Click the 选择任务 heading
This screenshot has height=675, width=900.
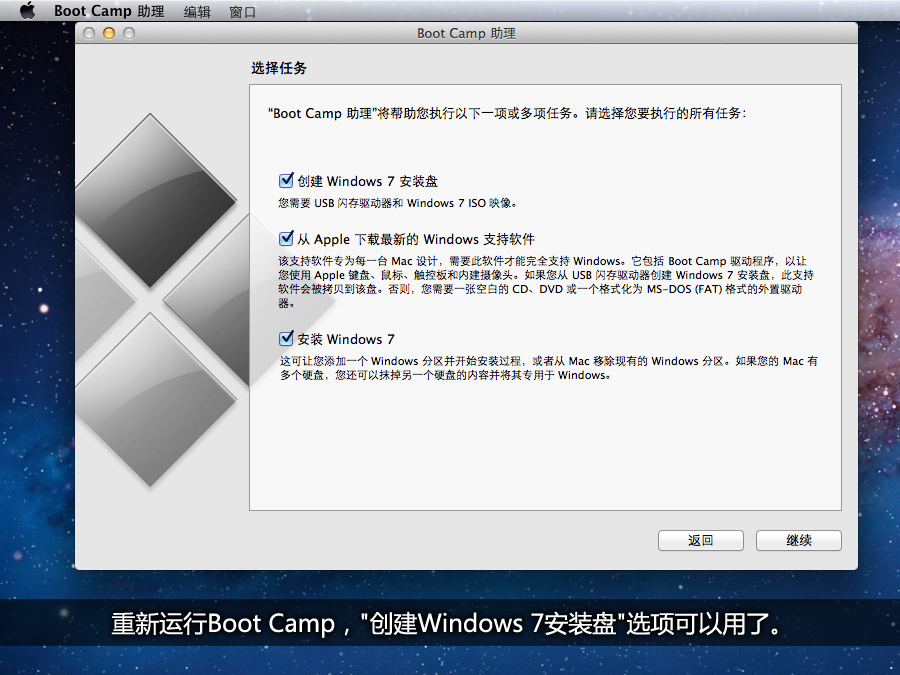click(x=279, y=68)
